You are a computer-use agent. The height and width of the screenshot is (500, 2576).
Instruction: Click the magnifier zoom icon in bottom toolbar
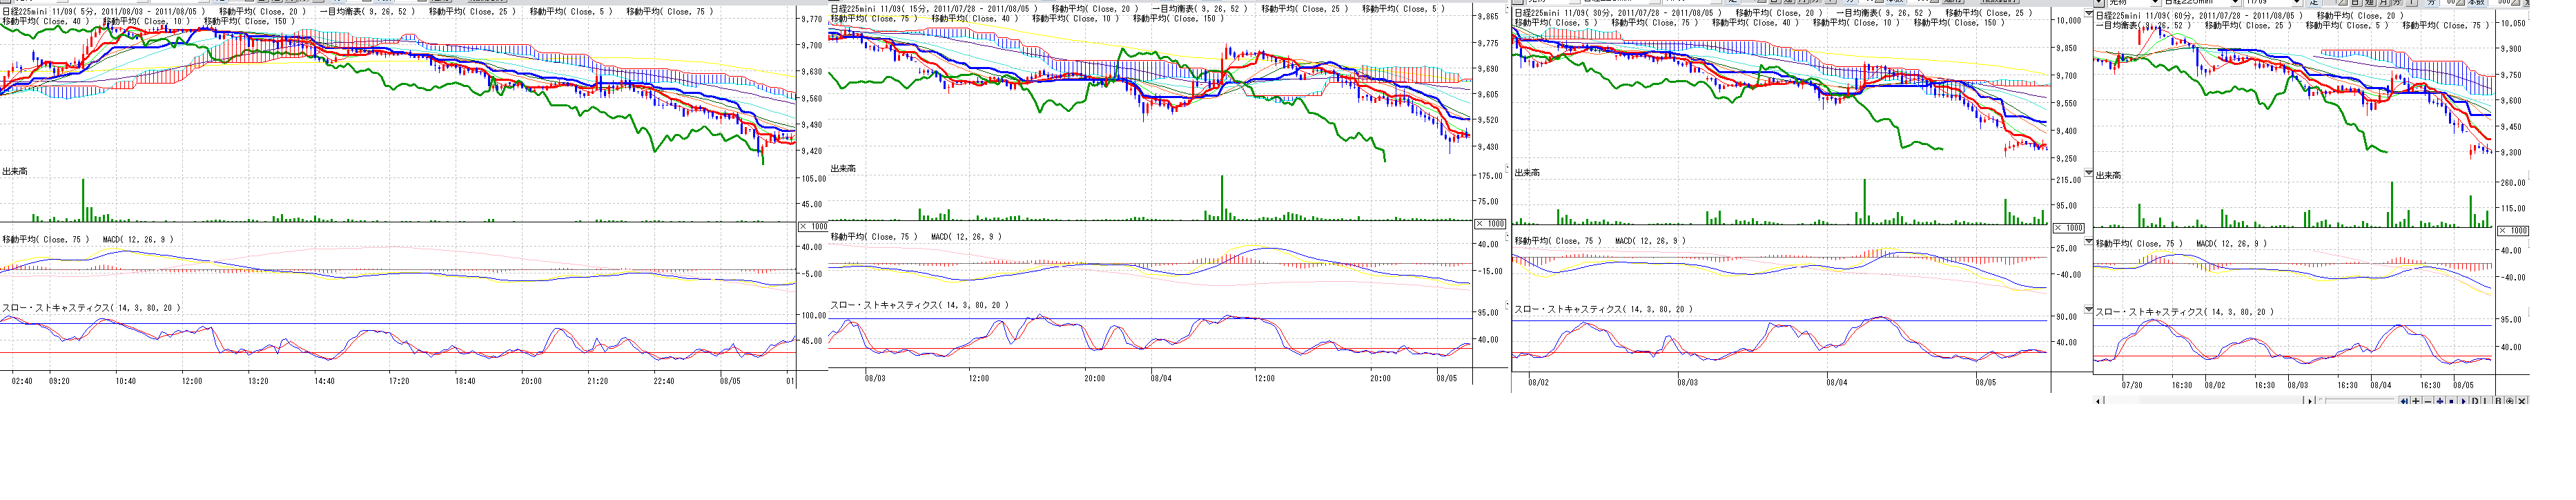(x=2510, y=401)
